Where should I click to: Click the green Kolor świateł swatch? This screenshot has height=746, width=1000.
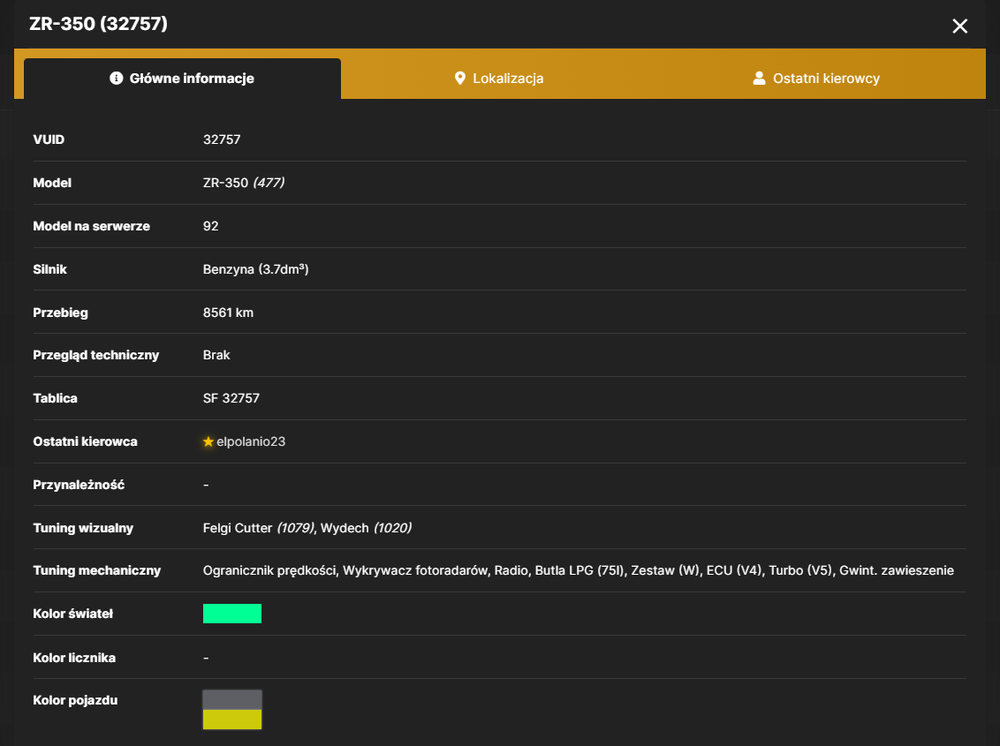[x=232, y=613]
